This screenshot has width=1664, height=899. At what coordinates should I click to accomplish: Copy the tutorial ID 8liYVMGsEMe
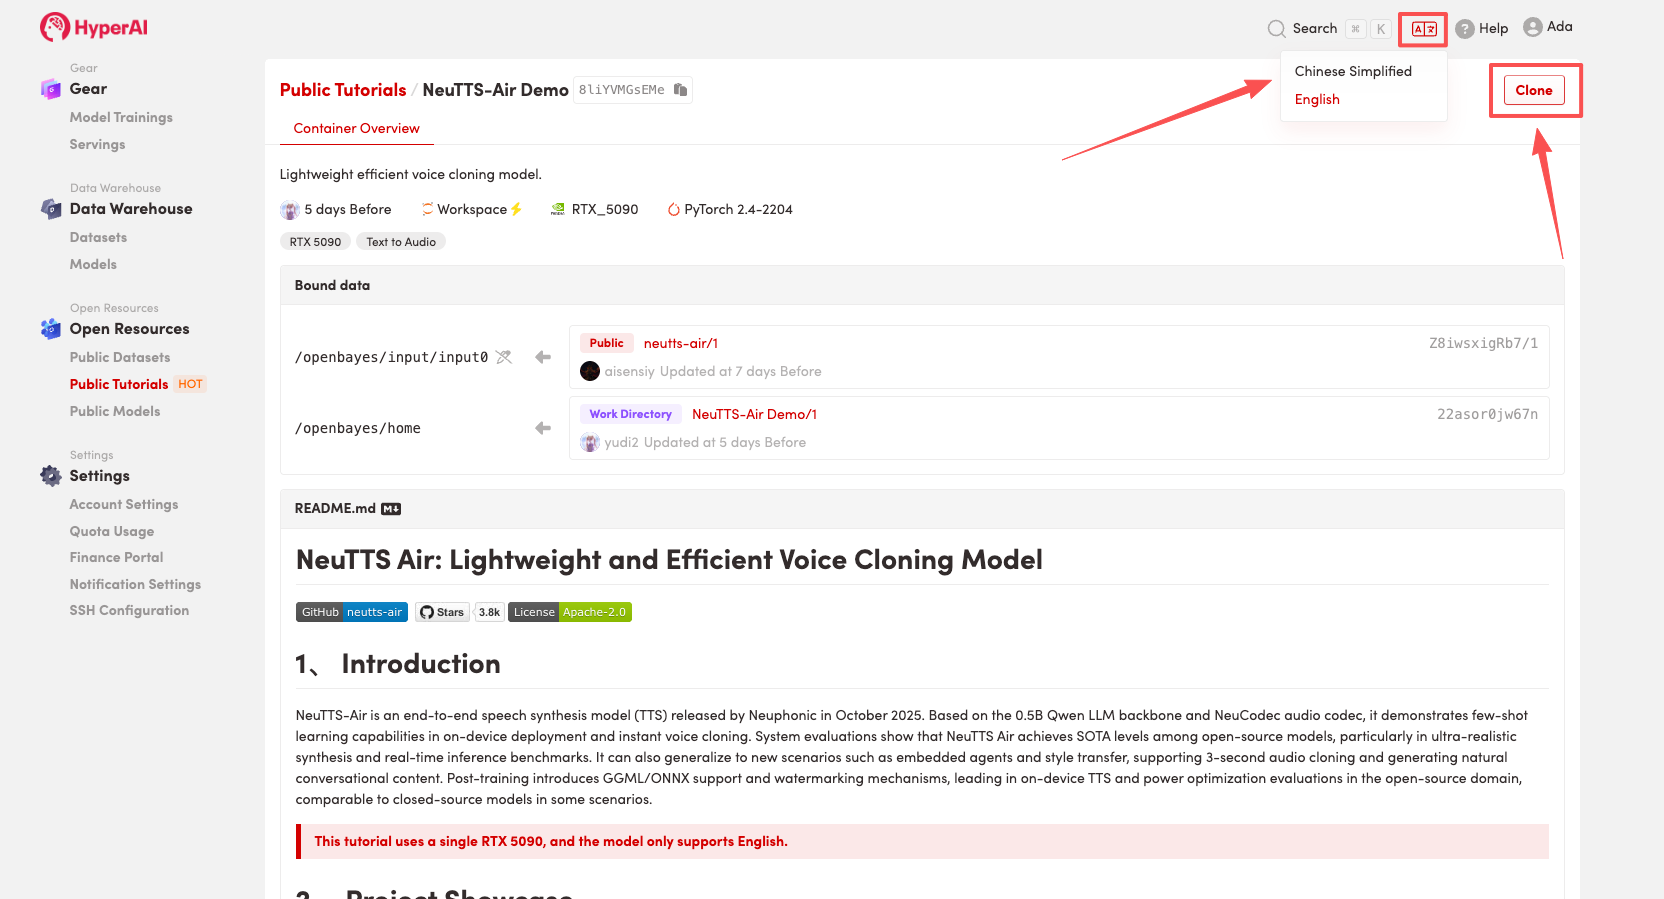(680, 90)
